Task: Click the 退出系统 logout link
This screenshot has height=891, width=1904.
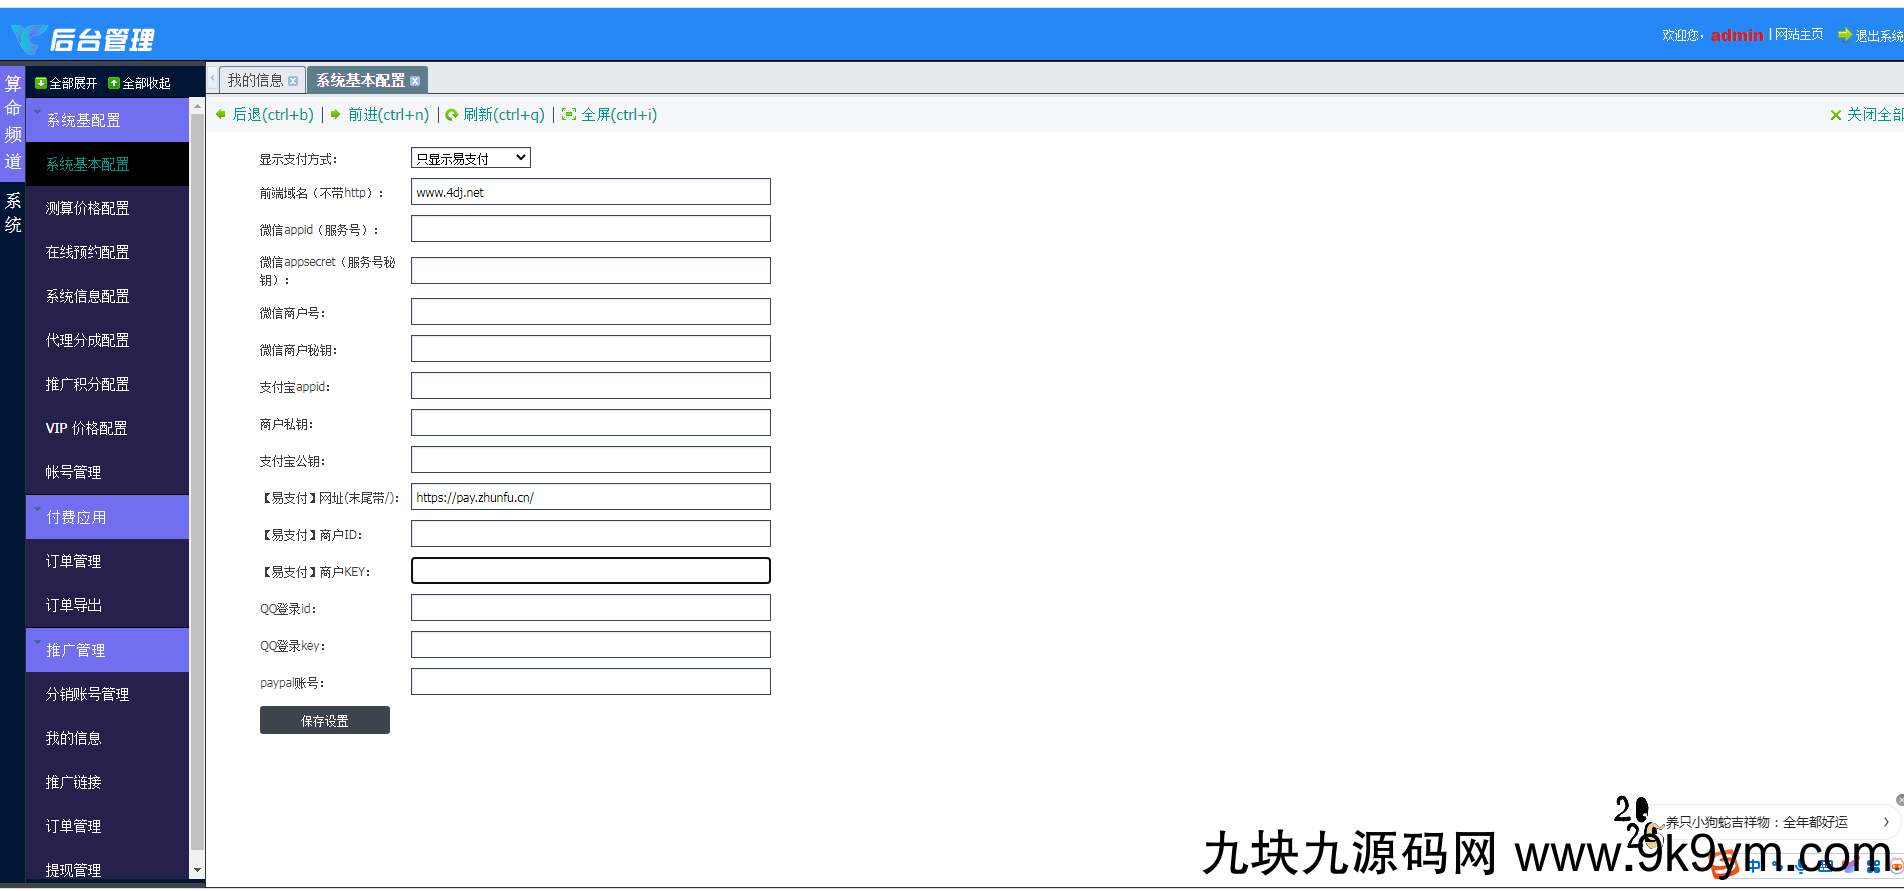Action: coord(1870,35)
